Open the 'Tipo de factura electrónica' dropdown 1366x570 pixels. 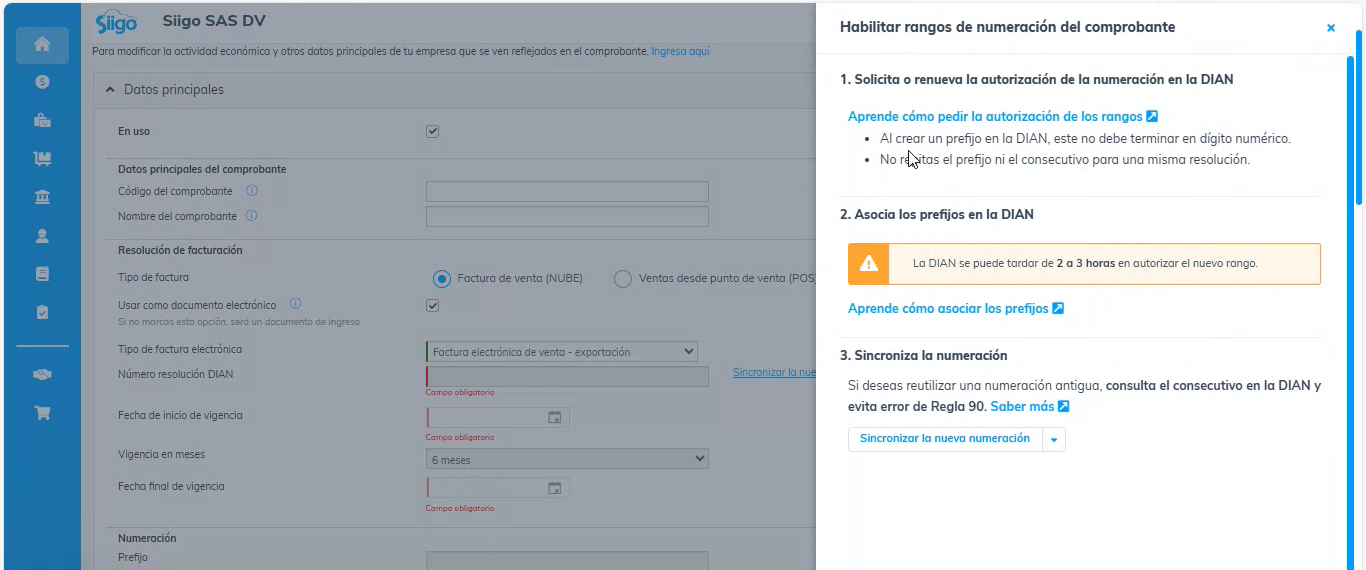tap(562, 352)
